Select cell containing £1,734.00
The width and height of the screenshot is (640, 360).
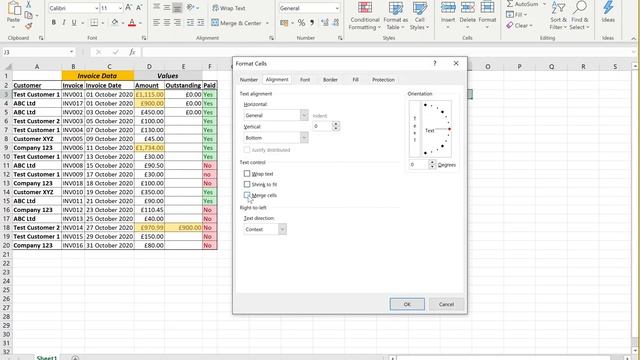point(149,147)
